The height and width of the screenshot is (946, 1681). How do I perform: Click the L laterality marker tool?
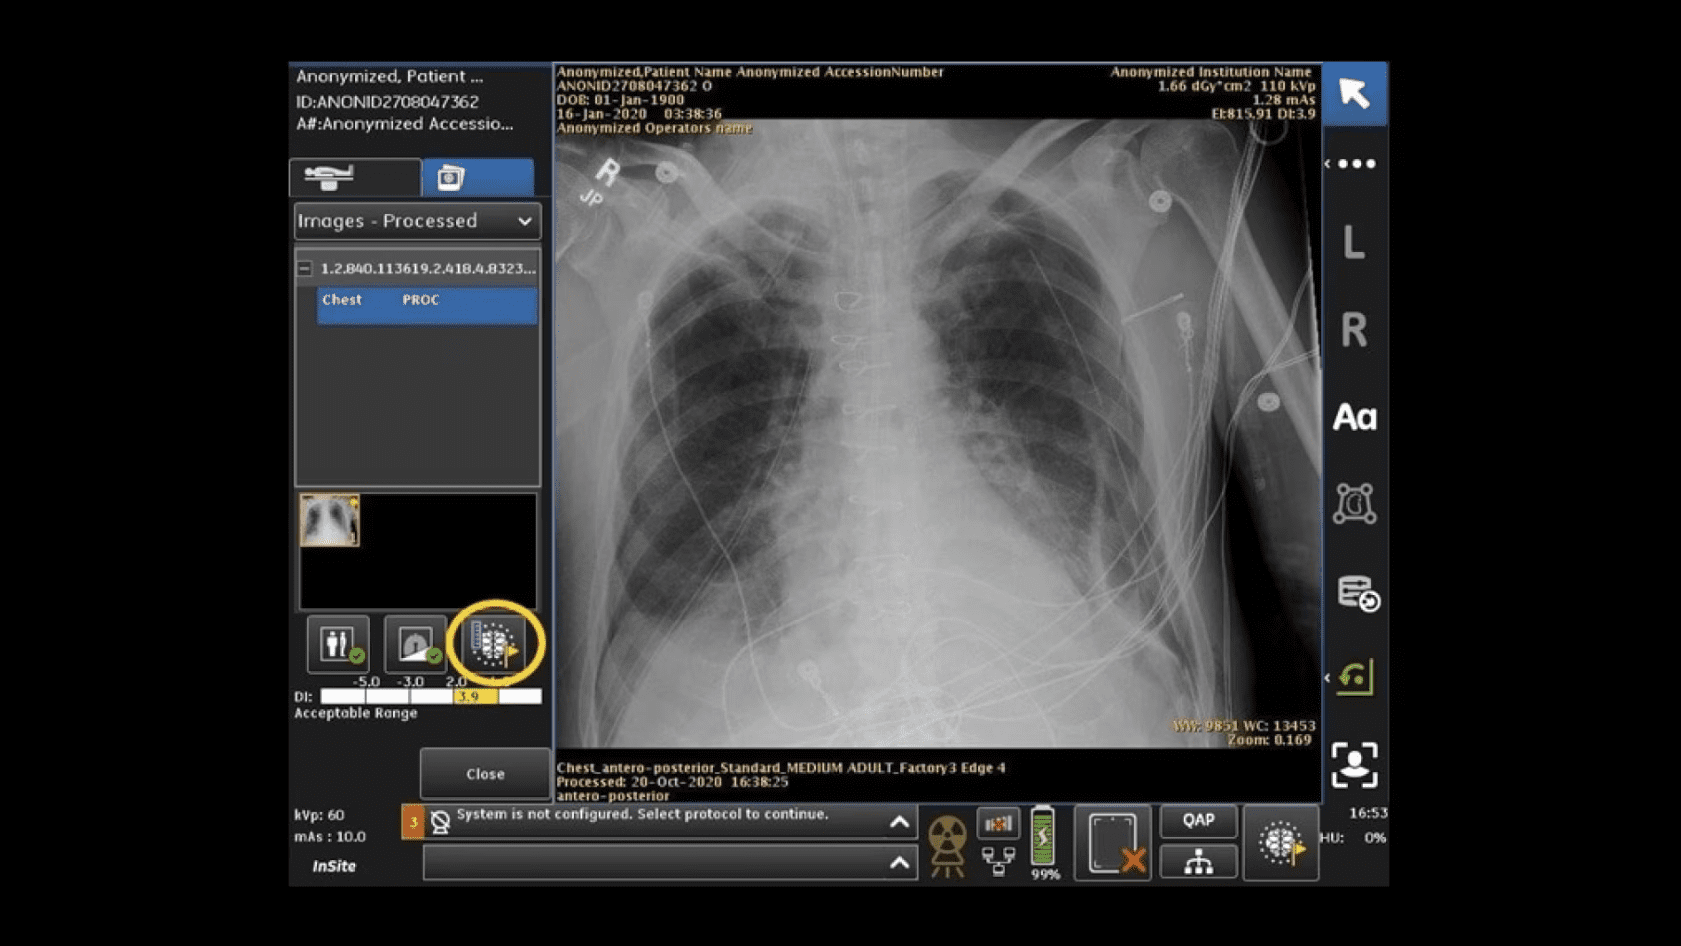click(x=1355, y=243)
